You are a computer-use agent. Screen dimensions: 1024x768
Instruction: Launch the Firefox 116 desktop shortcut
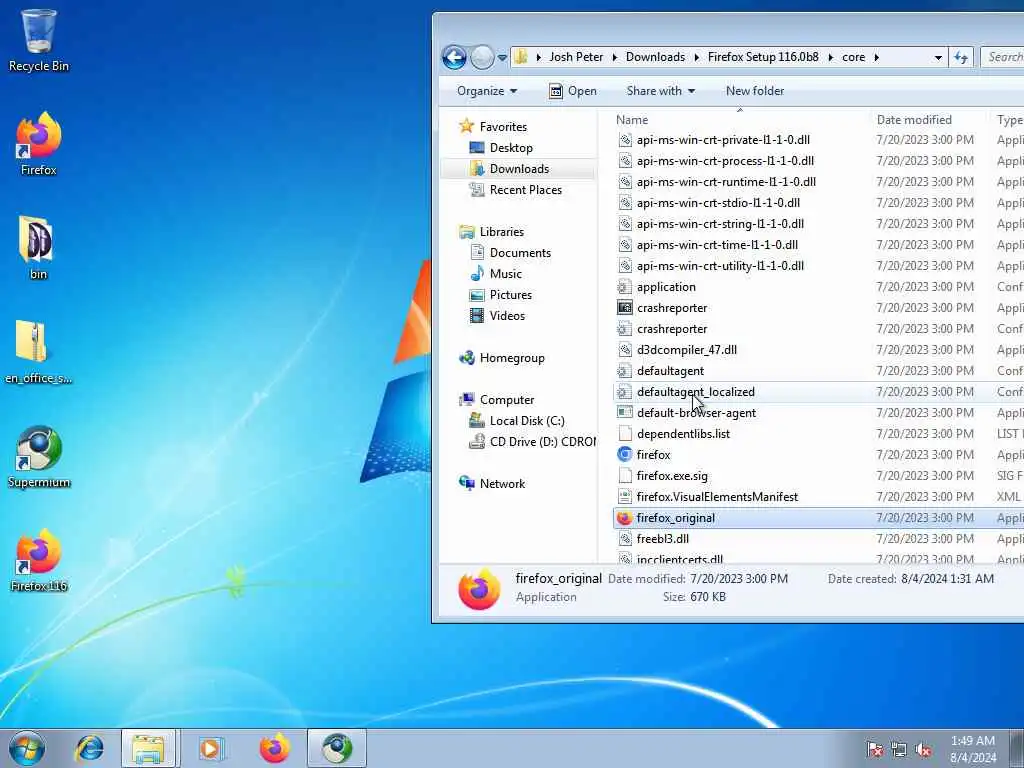tap(39, 560)
